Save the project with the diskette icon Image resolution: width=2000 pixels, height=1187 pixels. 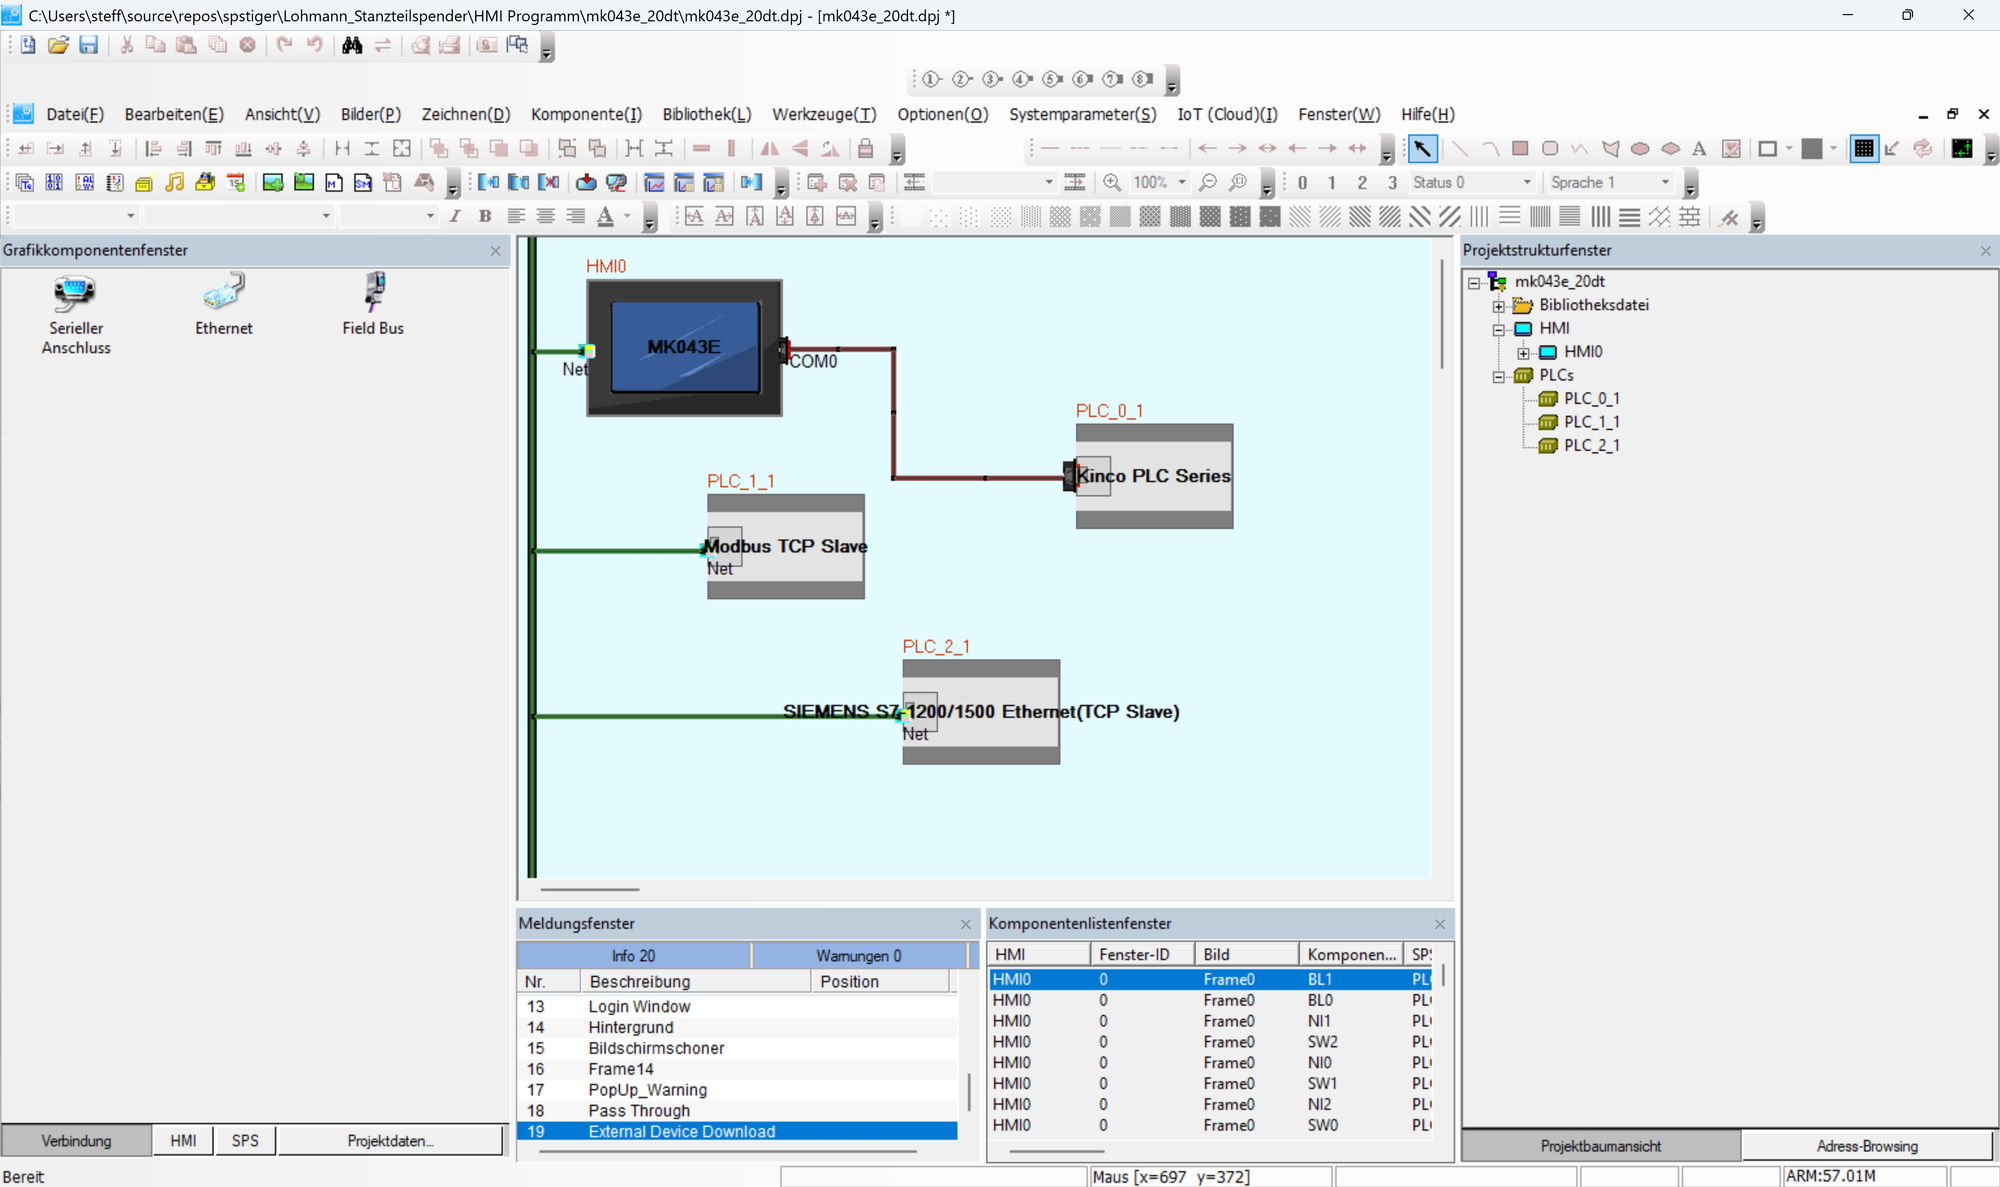89,45
